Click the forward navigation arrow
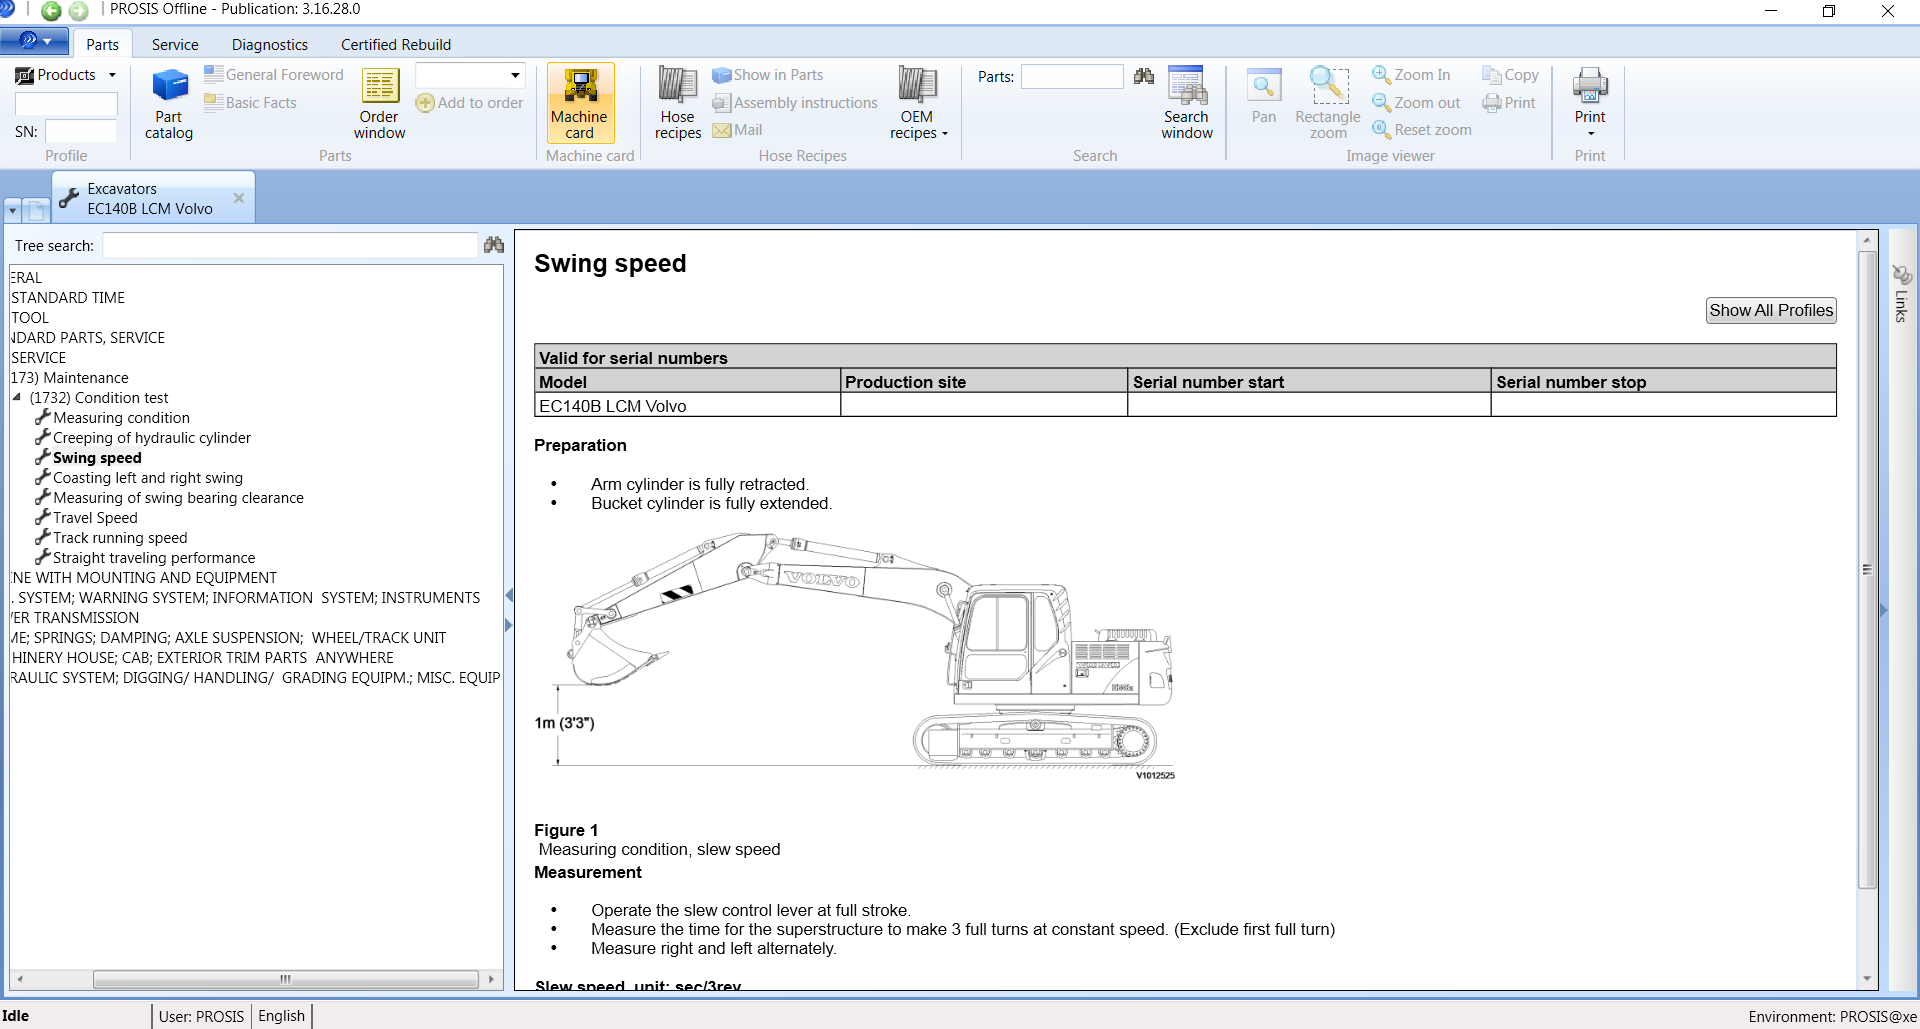 coord(79,11)
